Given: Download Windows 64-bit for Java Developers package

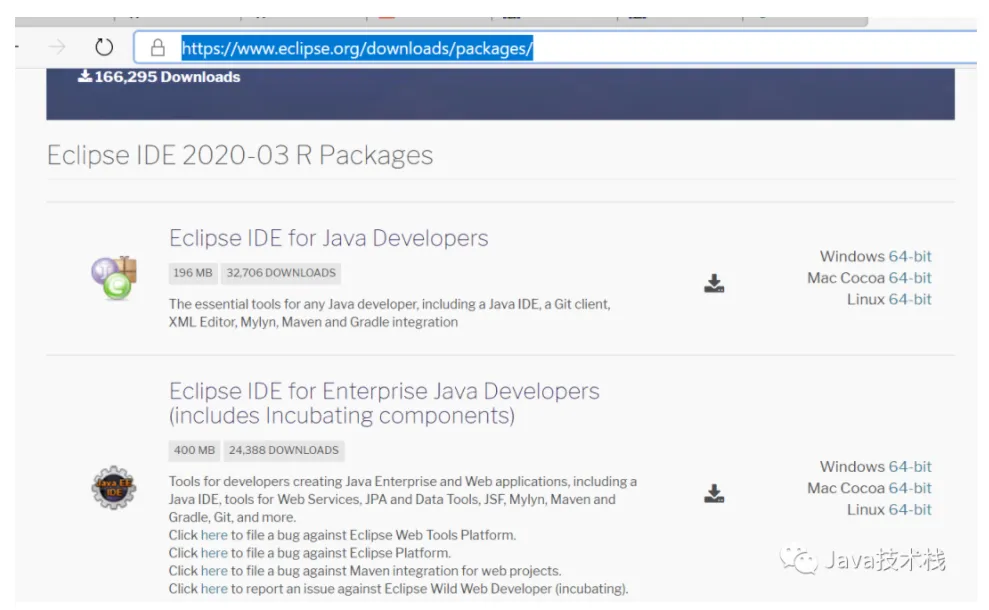Looking at the screenshot, I should point(909,256).
